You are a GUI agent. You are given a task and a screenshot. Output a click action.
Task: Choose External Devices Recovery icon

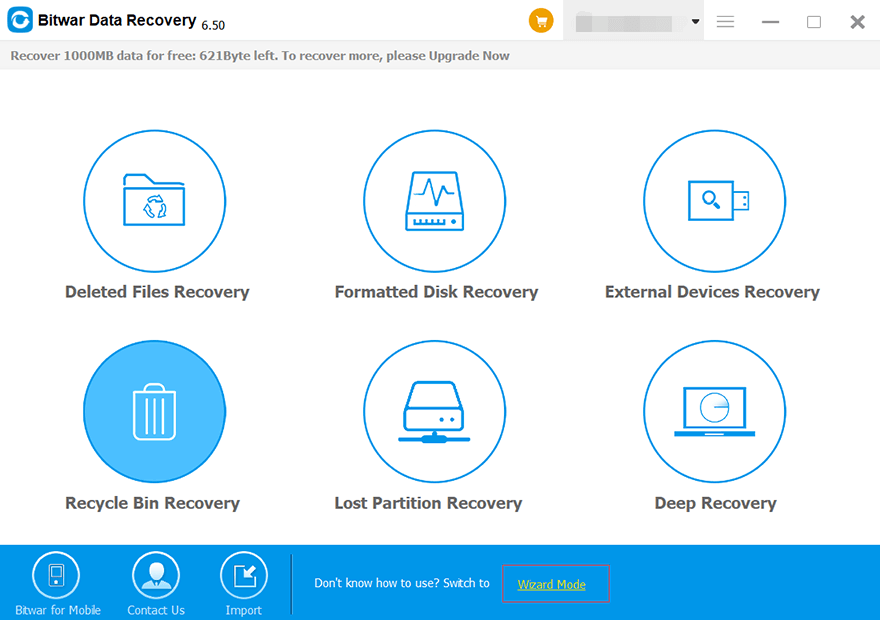tap(714, 201)
